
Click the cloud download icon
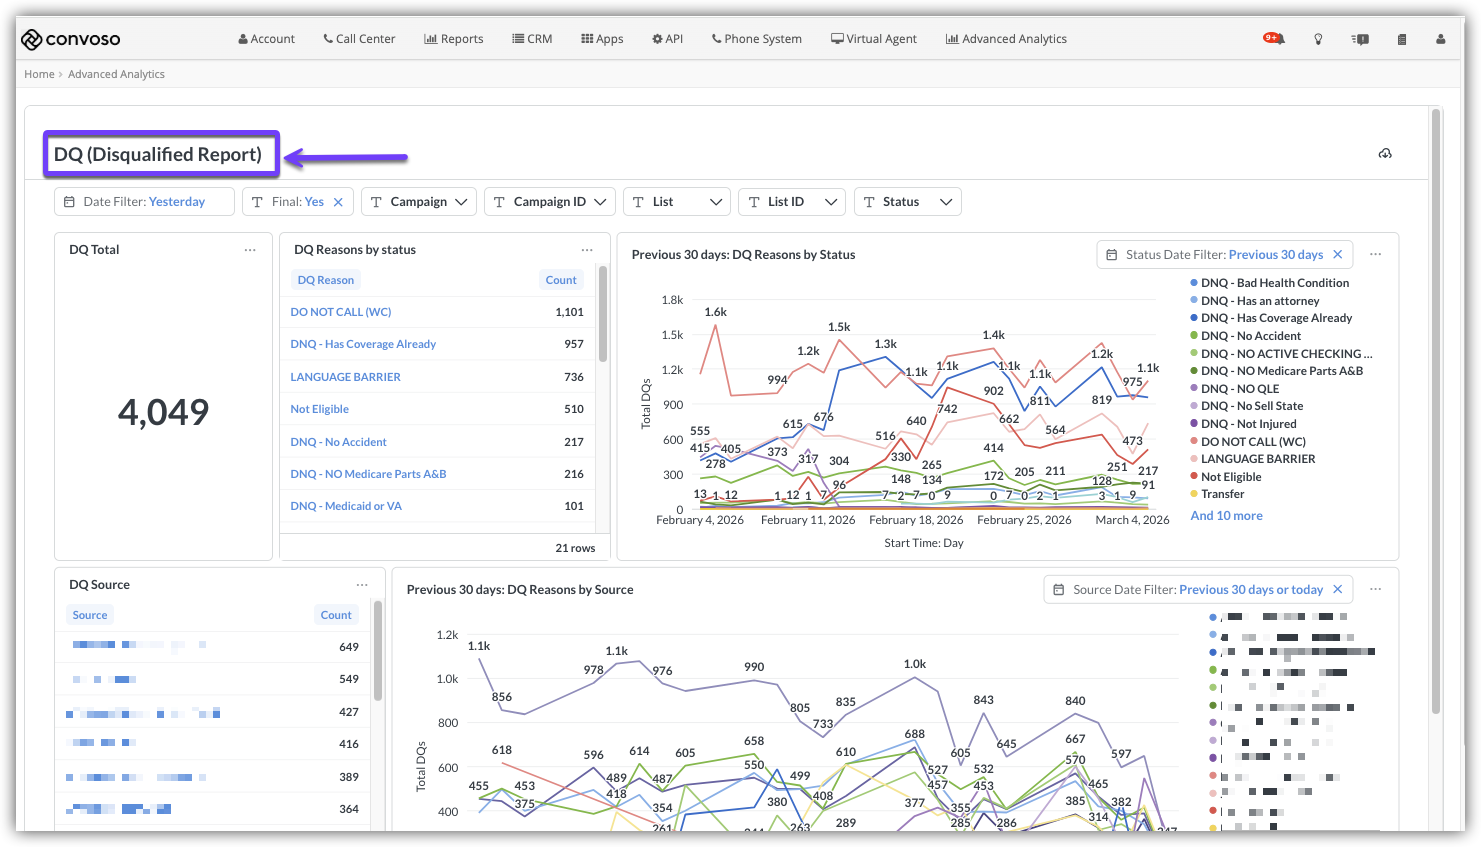point(1385,154)
